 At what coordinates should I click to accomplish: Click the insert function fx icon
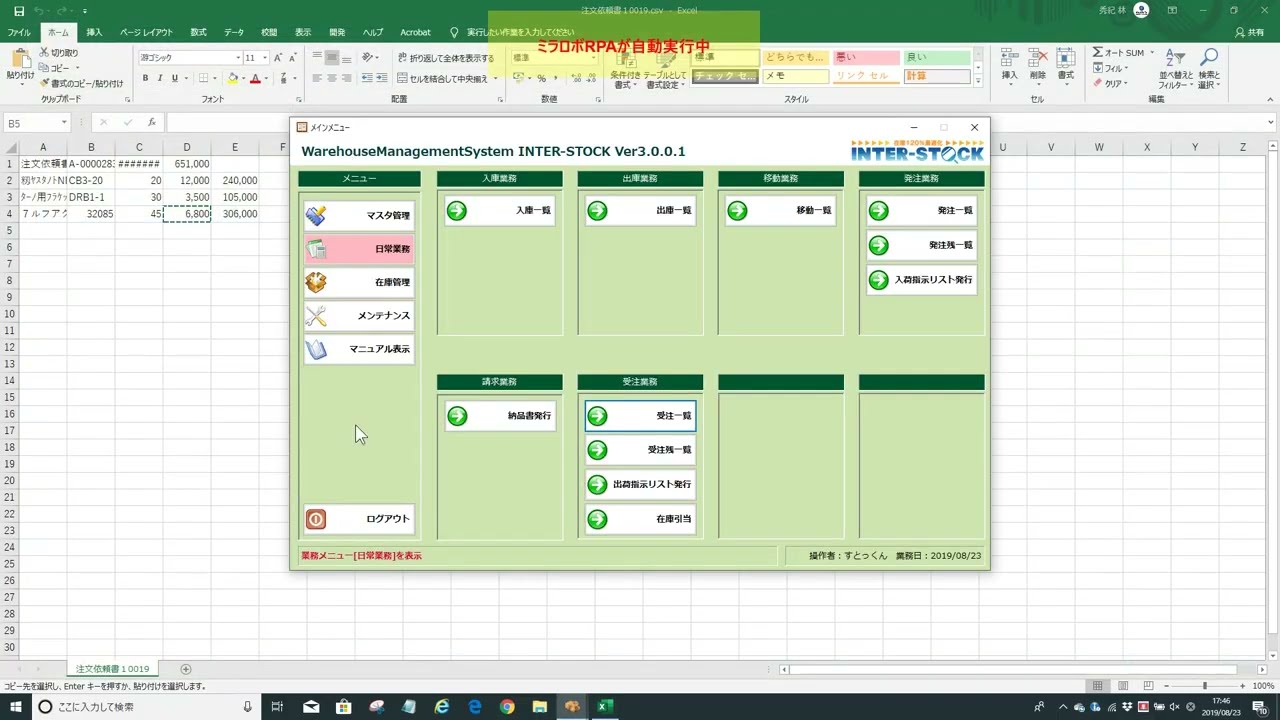[152, 122]
